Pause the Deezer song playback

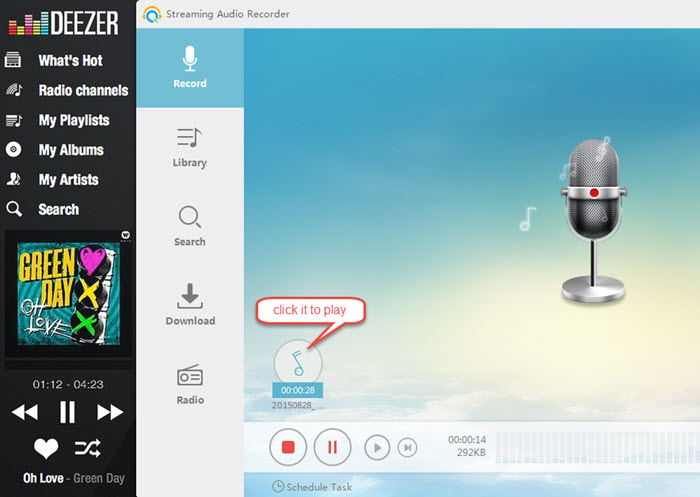point(67,412)
